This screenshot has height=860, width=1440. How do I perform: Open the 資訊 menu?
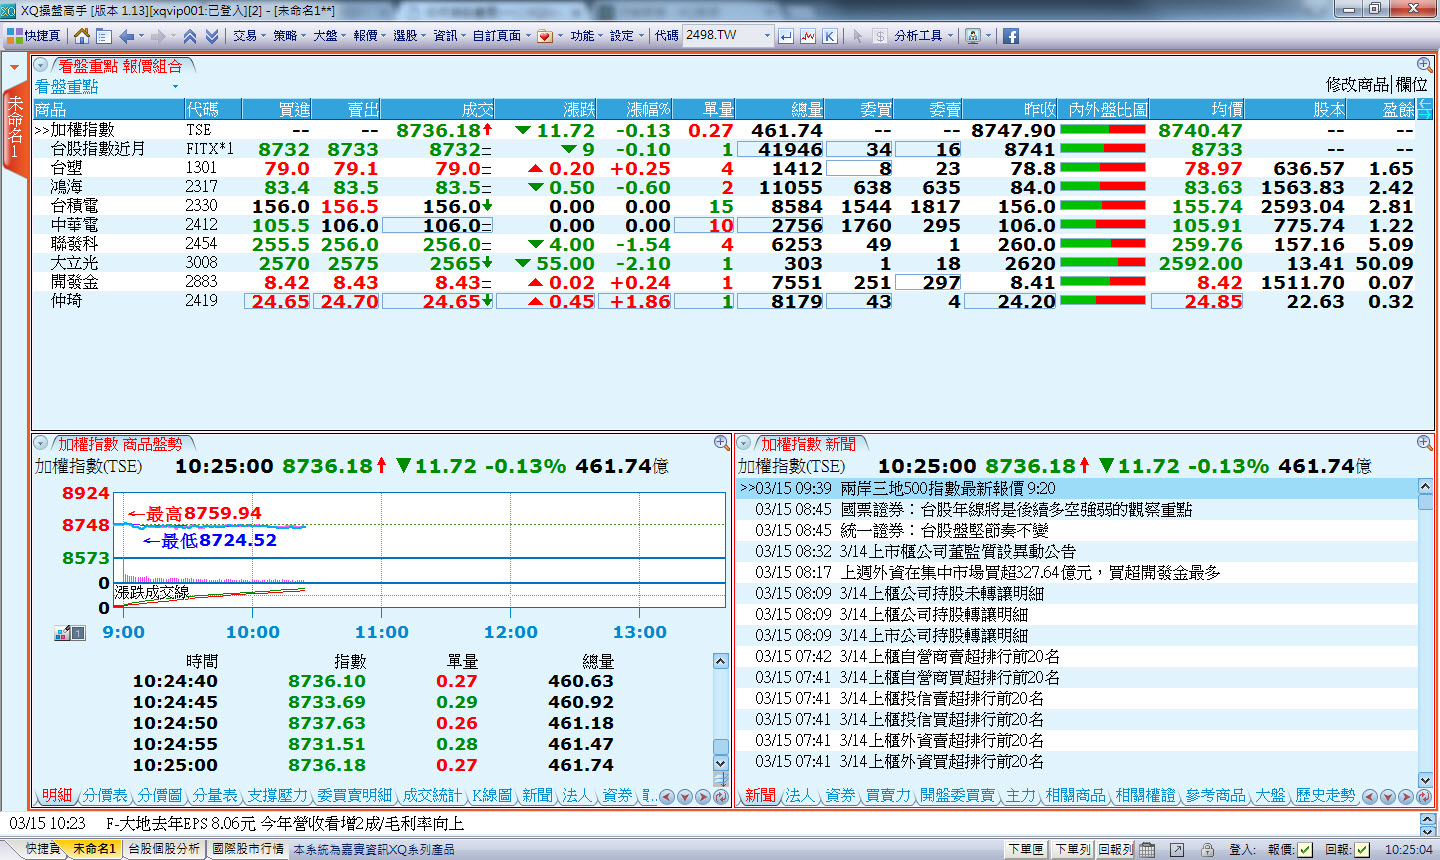[x=450, y=36]
